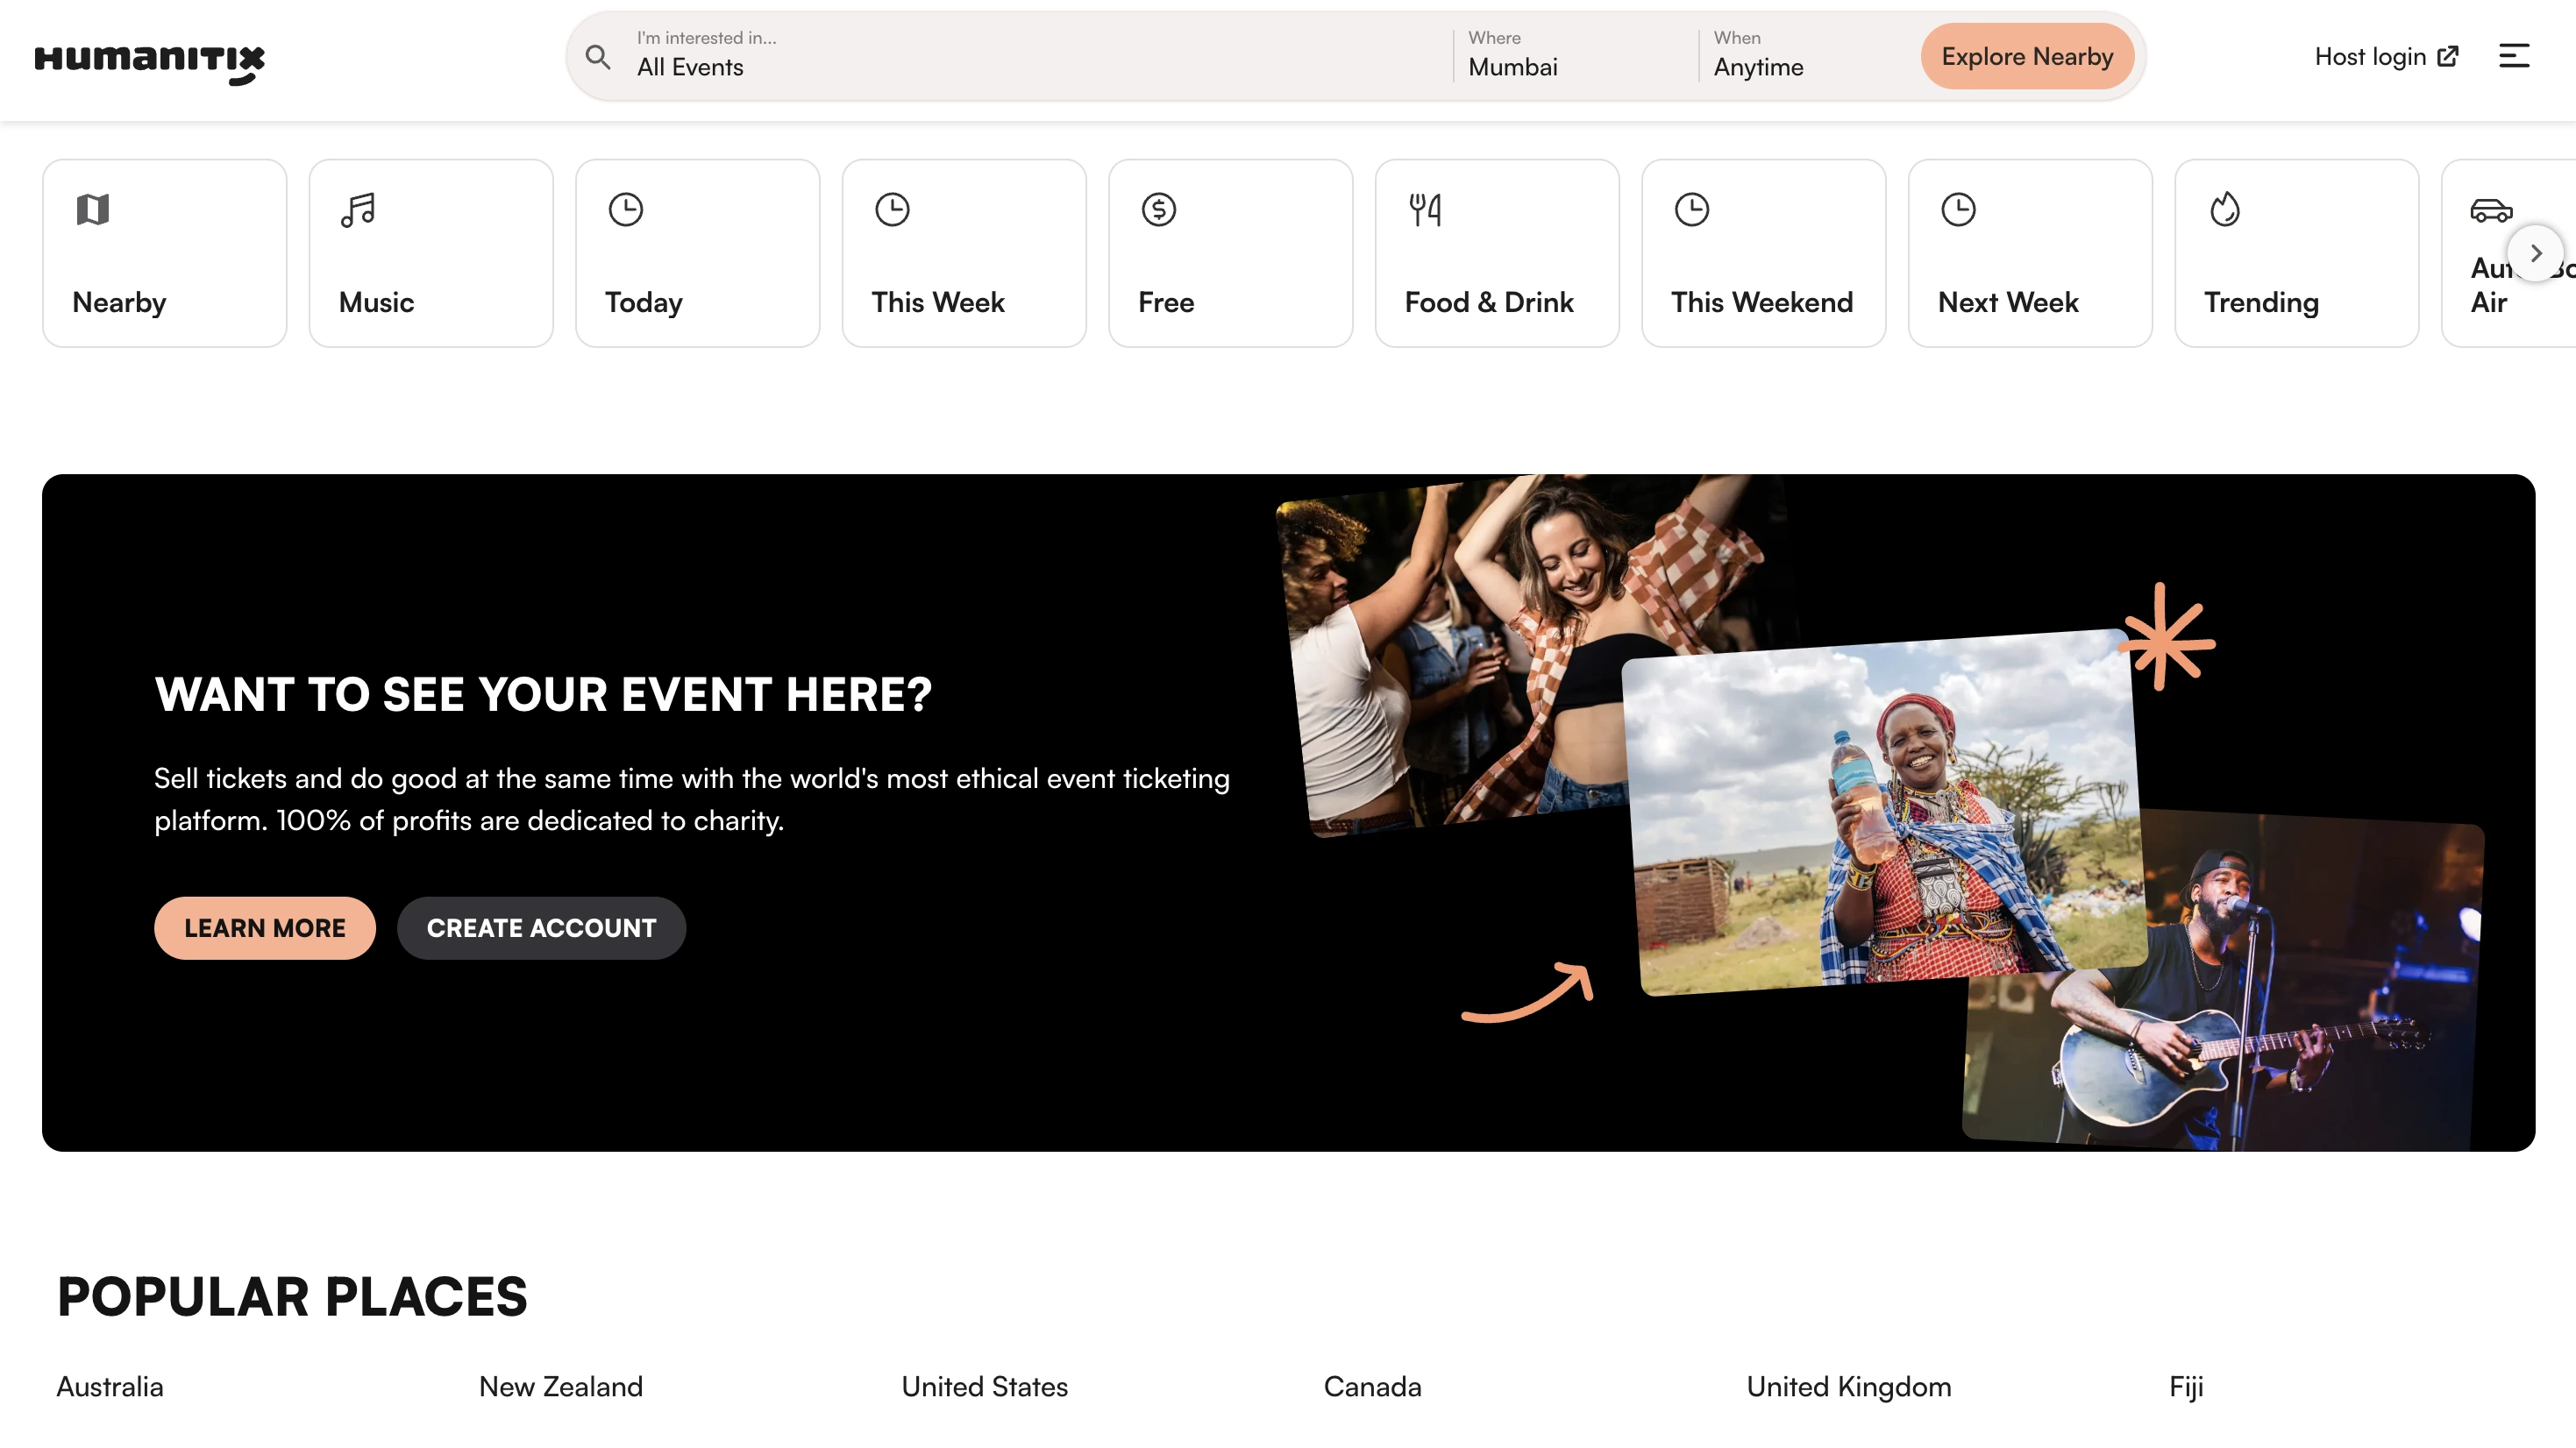The image size is (2576, 1448).
Task: Click the All Events interest field
Action: tap(1030, 56)
